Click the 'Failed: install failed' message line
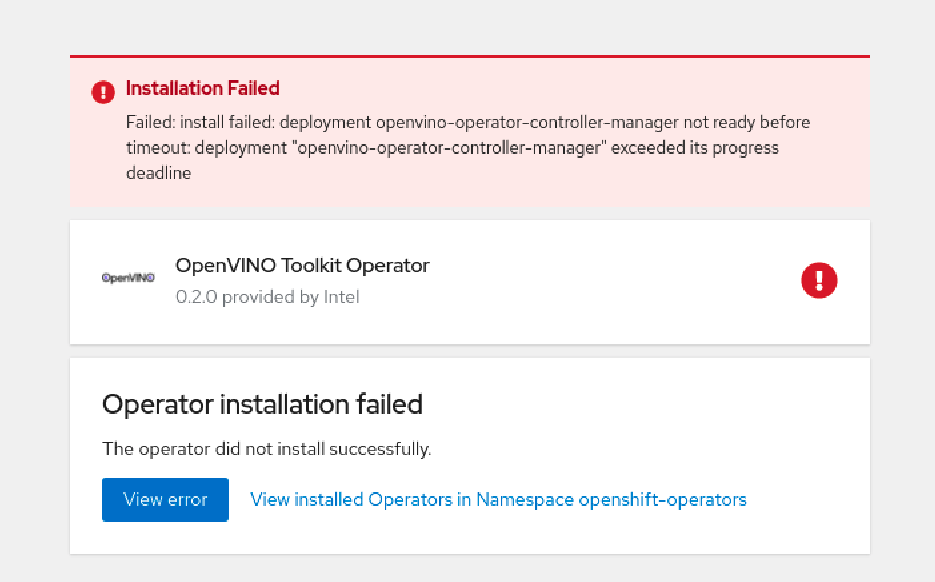This screenshot has width=935, height=582. point(467,122)
